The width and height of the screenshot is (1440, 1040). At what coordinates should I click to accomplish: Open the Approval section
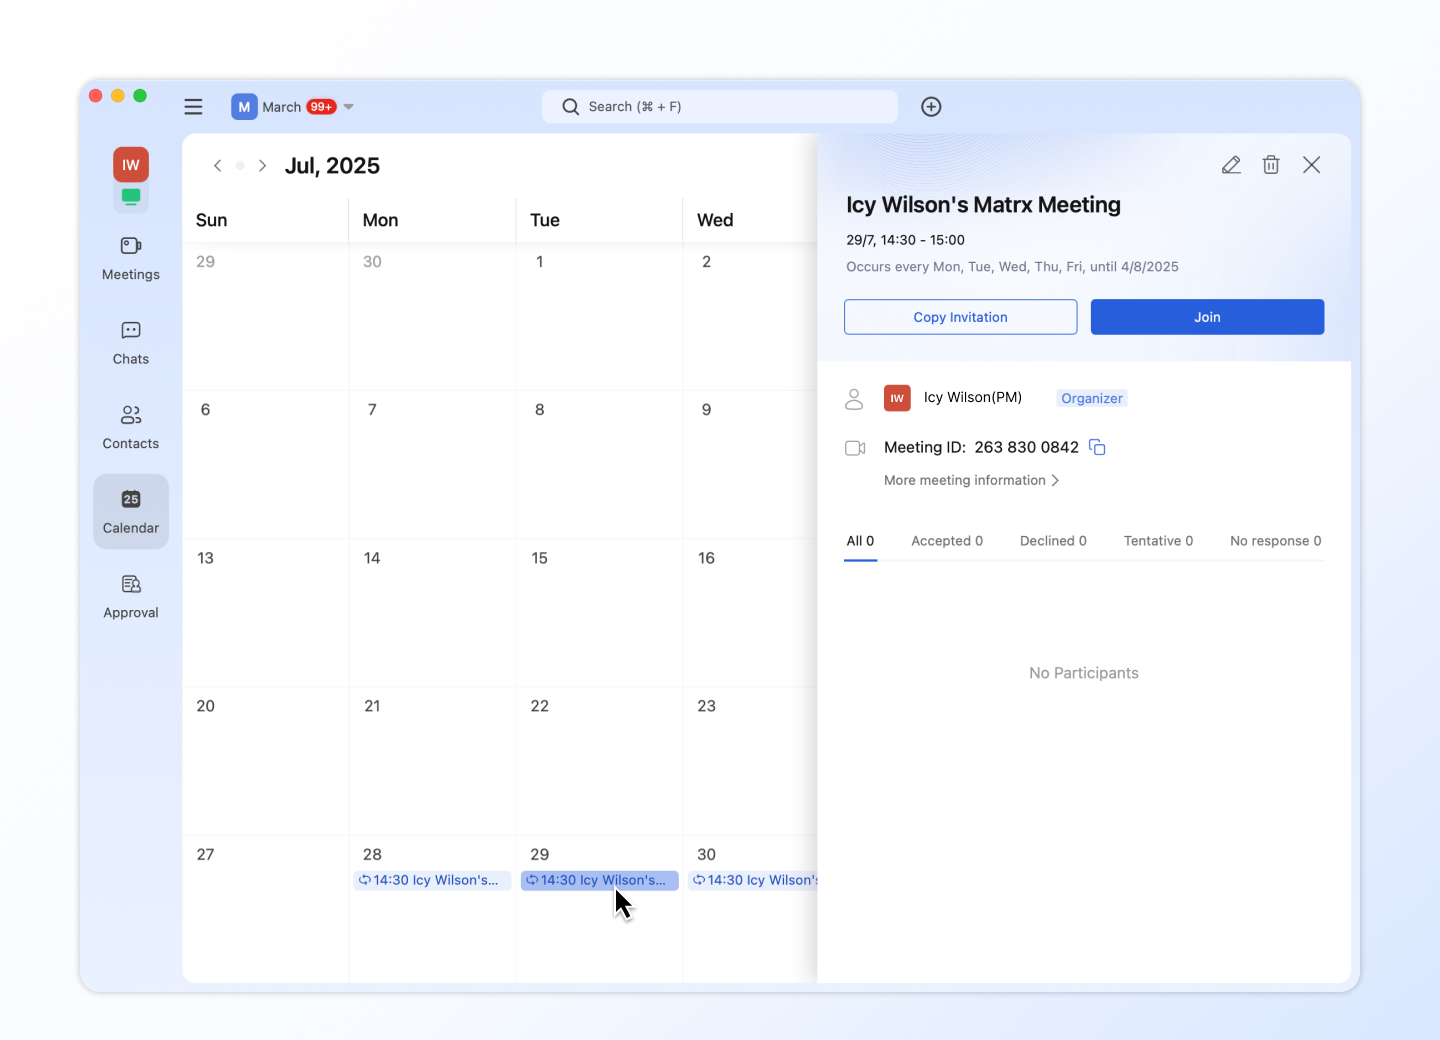[x=131, y=597]
